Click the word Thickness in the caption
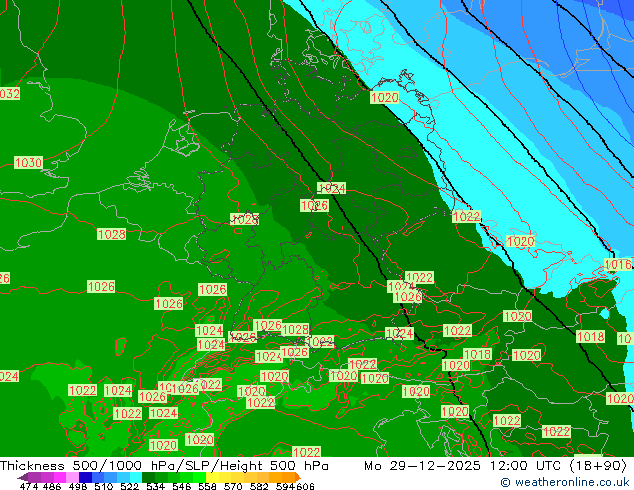This screenshot has height=490, width=634. [x=32, y=466]
